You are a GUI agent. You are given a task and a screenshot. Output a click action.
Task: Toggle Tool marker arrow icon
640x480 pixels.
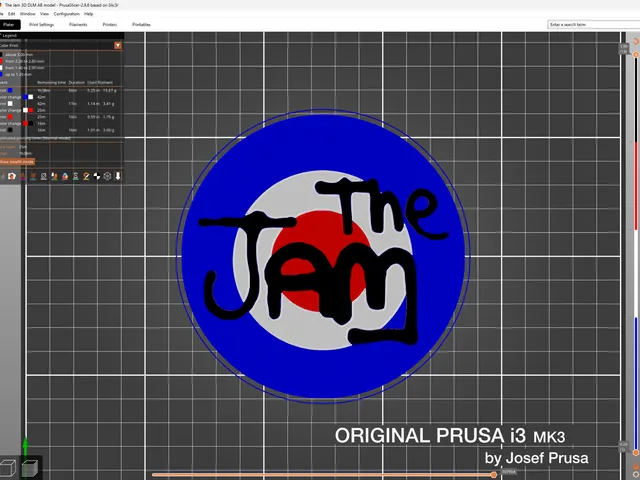click(118, 176)
